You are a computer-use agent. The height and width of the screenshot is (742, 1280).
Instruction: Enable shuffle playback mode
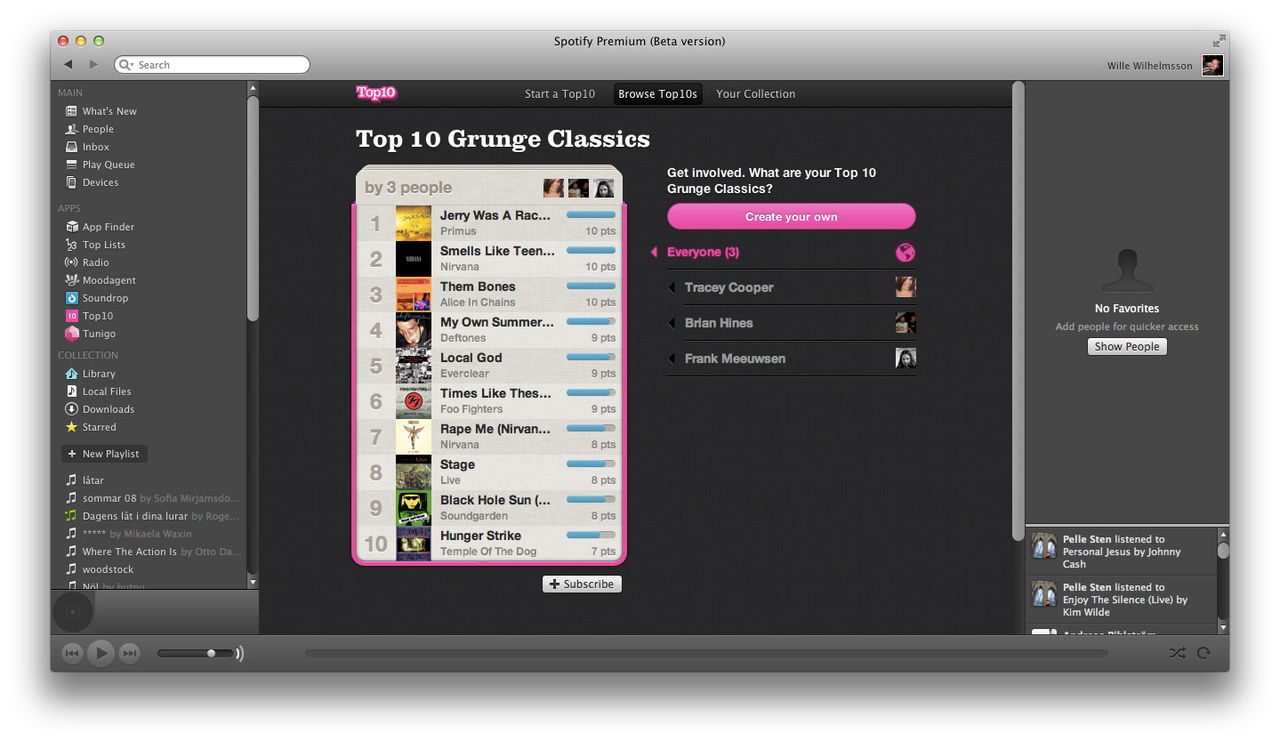click(1178, 652)
